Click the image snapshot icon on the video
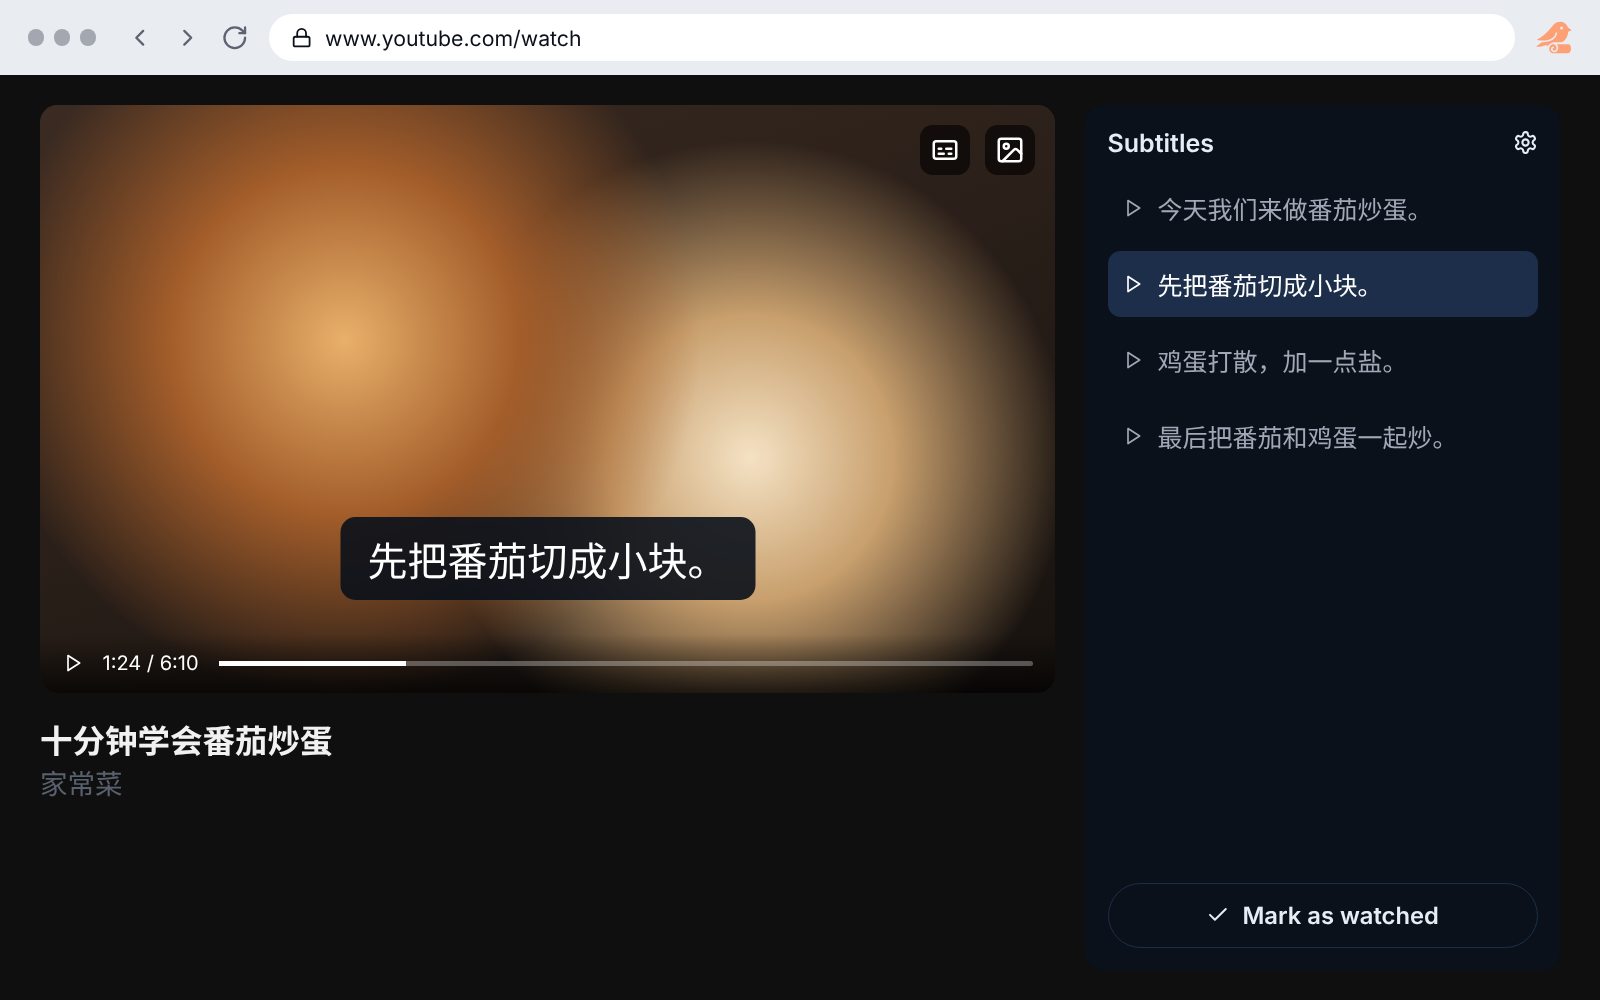 tap(1010, 150)
